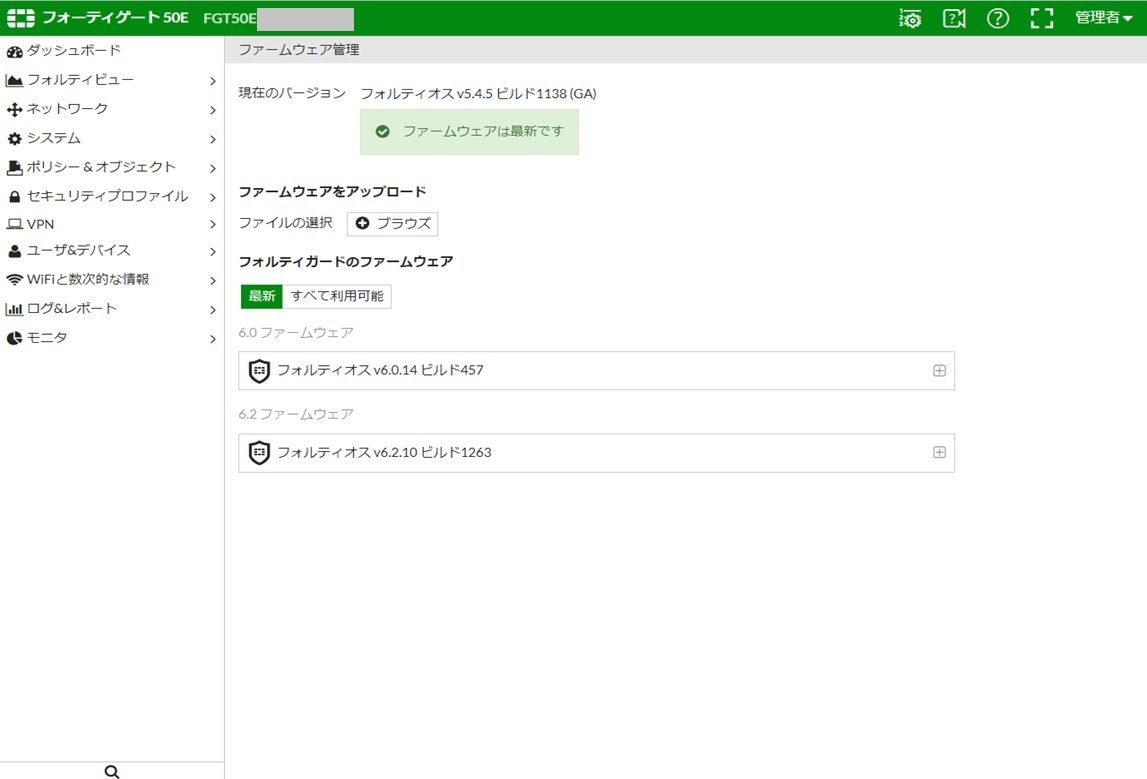Click the Security Profiles lock icon

(14, 197)
